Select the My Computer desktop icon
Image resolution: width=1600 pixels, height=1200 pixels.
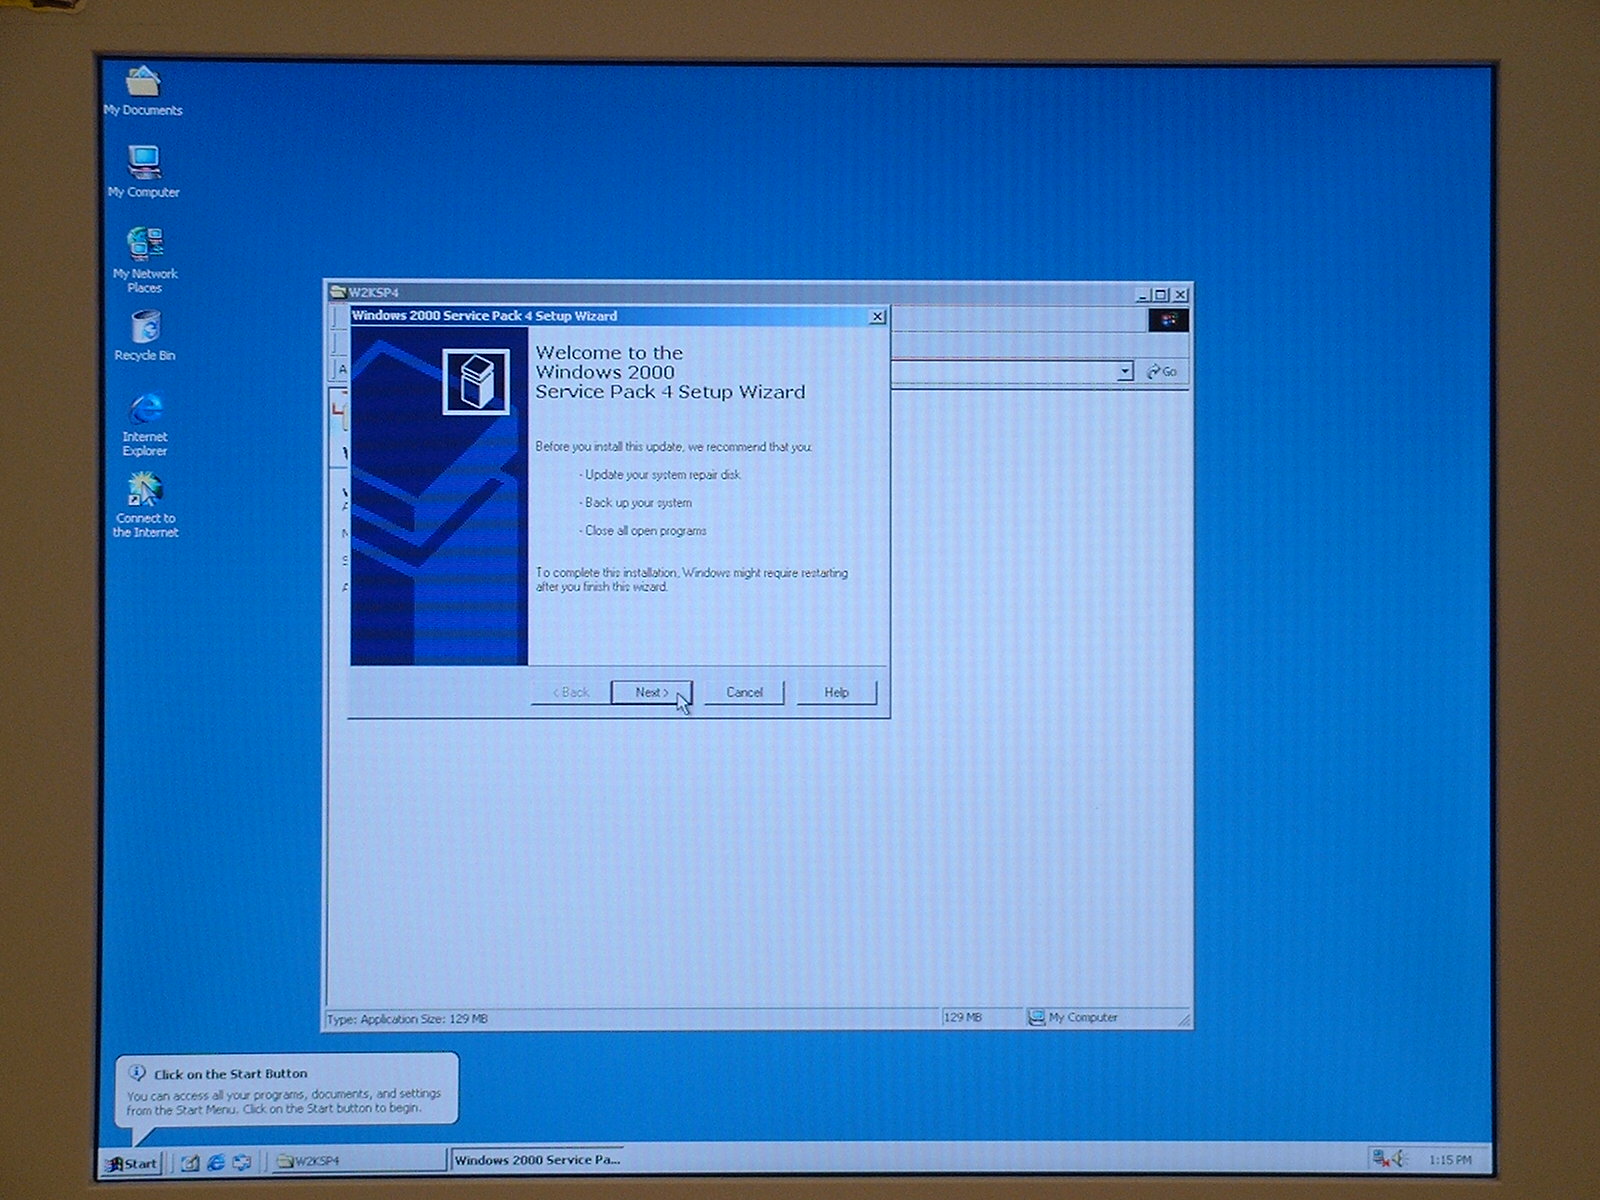144,163
